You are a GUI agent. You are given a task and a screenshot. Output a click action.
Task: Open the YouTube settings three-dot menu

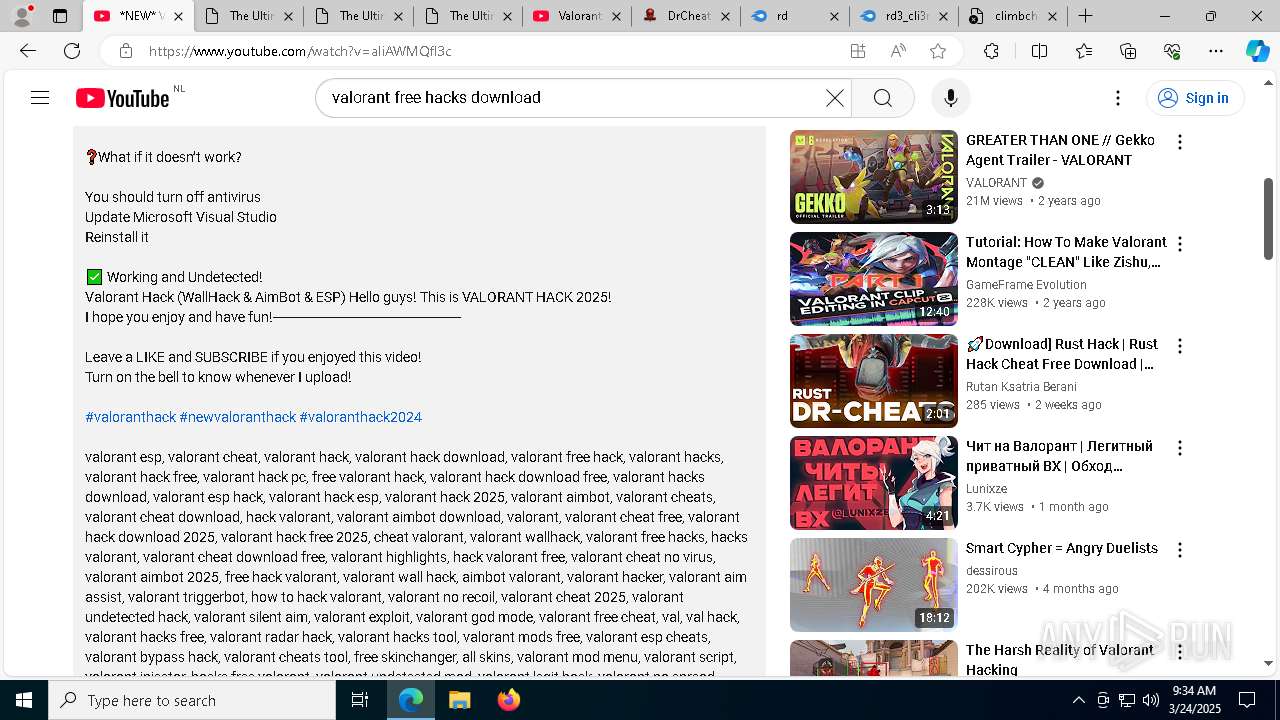point(1118,97)
